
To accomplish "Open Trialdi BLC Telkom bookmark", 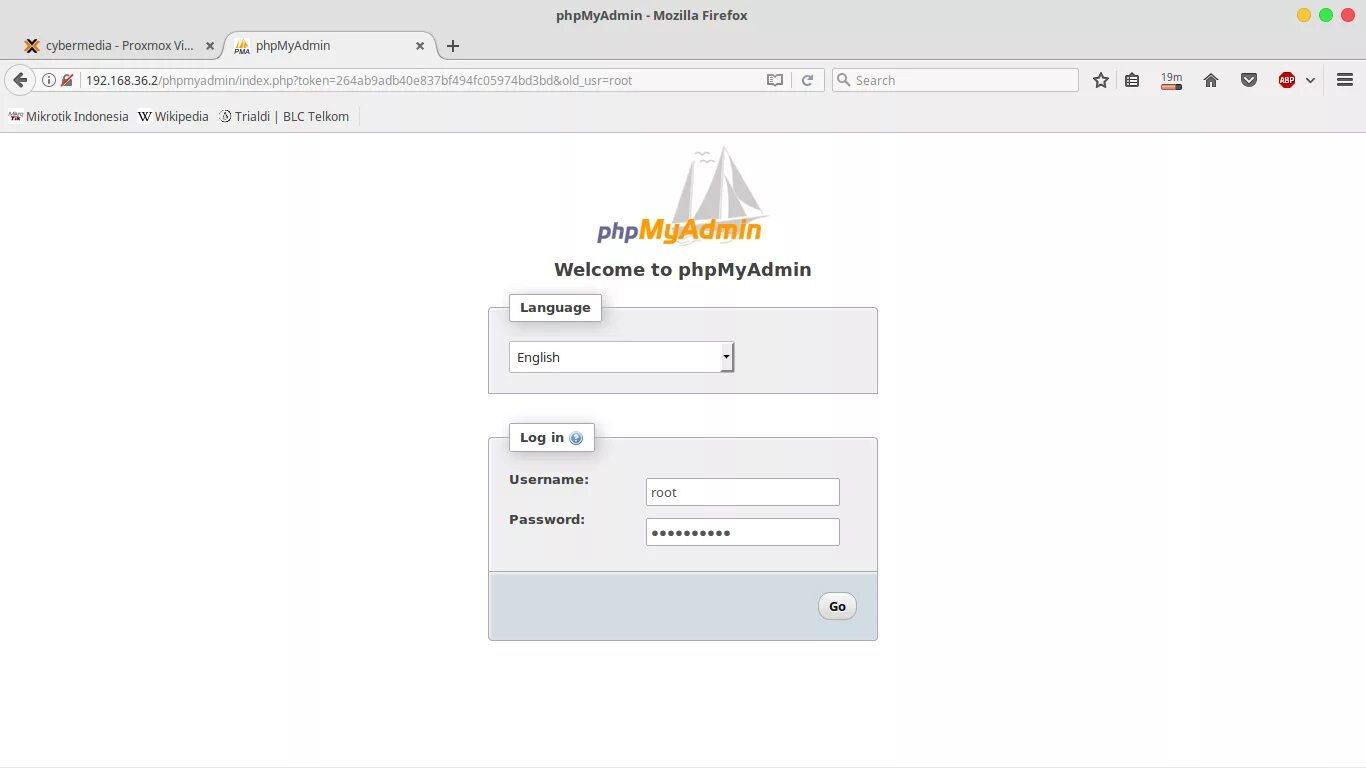I will pos(284,116).
